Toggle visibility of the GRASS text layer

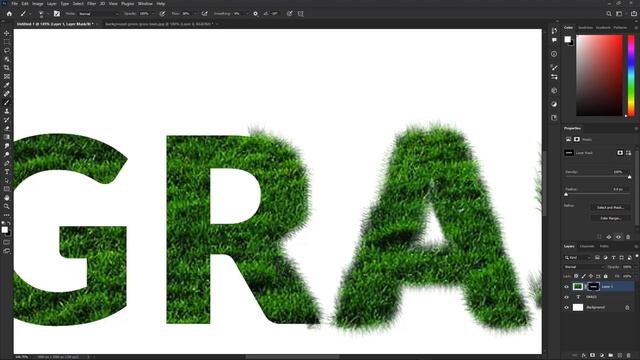[x=566, y=297]
